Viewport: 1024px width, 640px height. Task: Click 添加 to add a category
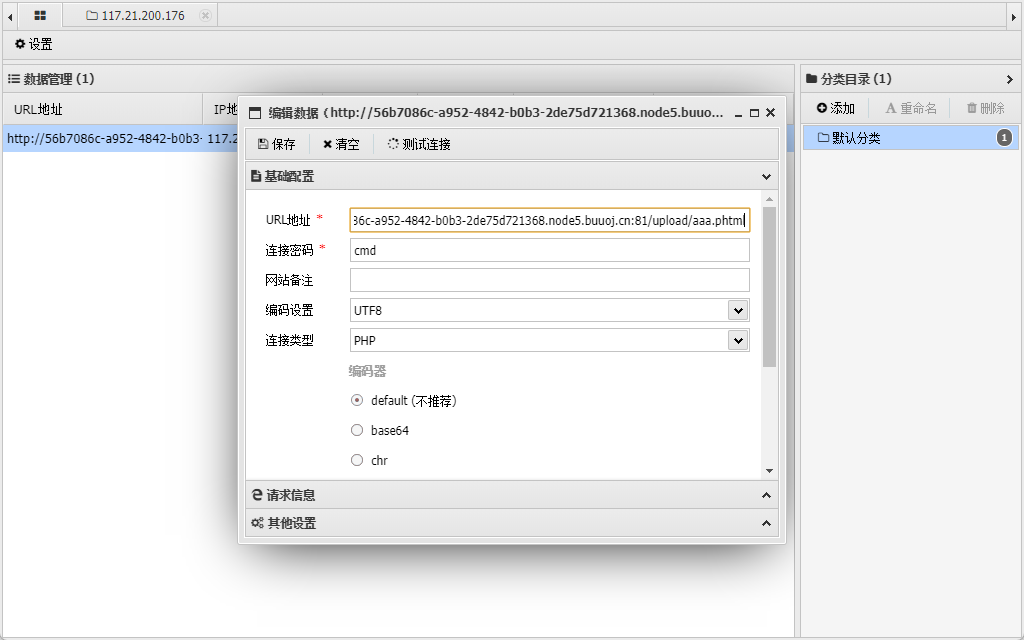pyautogui.click(x=835, y=108)
